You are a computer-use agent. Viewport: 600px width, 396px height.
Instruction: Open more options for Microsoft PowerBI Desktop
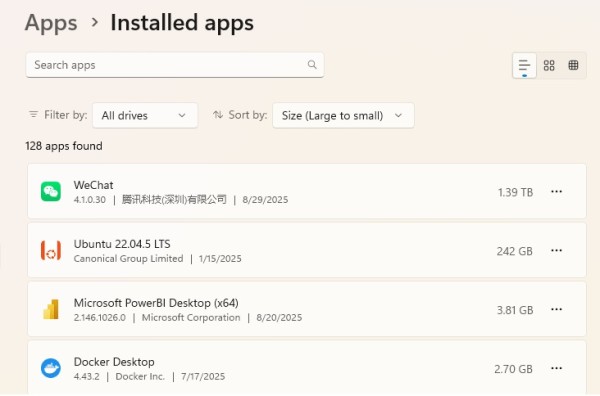[556, 309]
